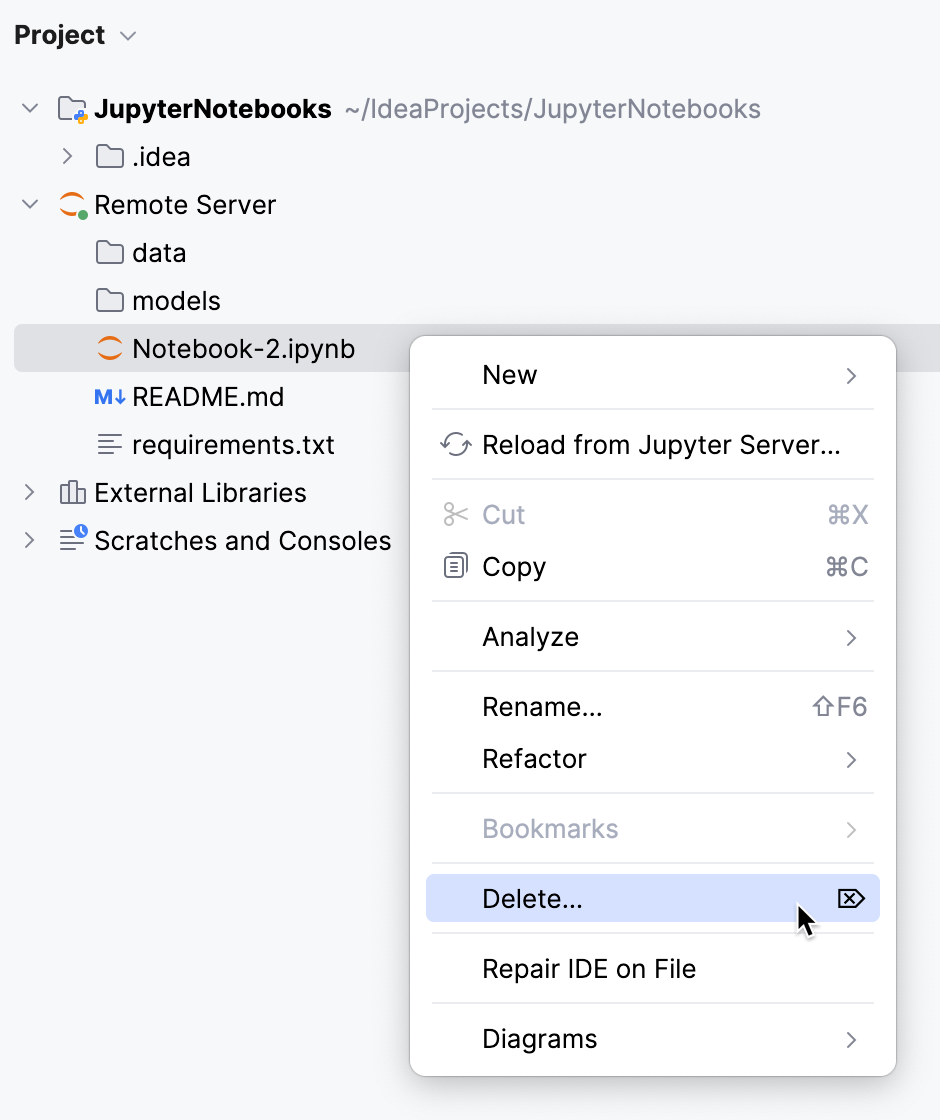Viewport: 940px width, 1120px height.
Task: Click the scissors icon next to Cut
Action: pos(455,514)
